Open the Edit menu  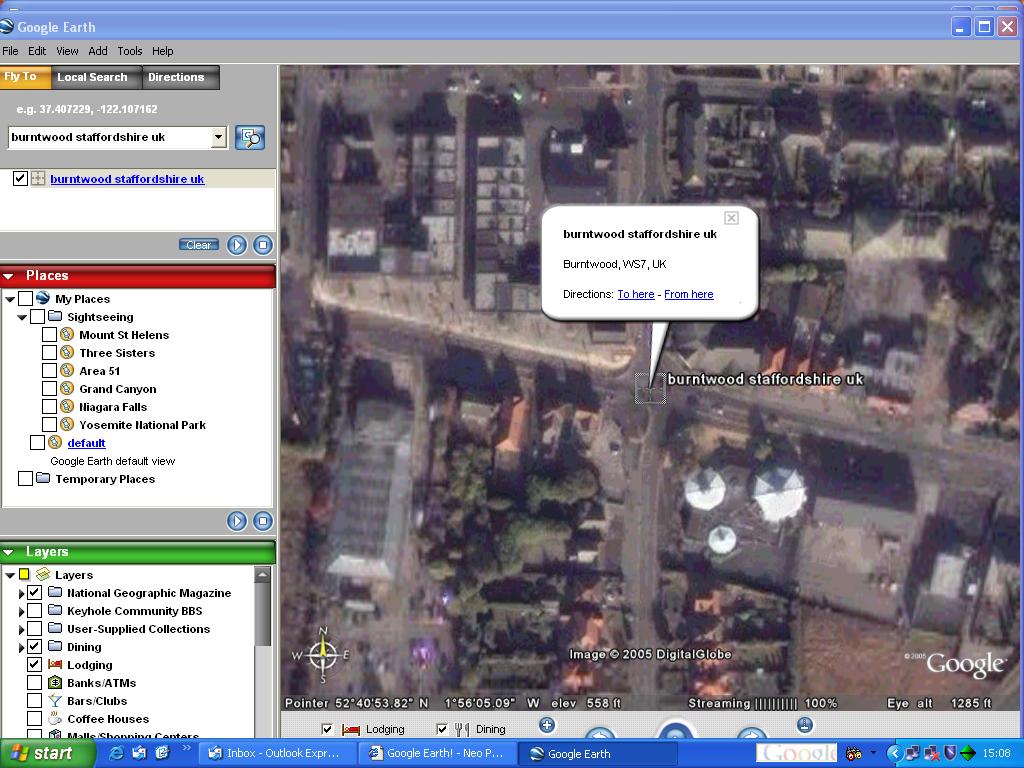pos(37,51)
